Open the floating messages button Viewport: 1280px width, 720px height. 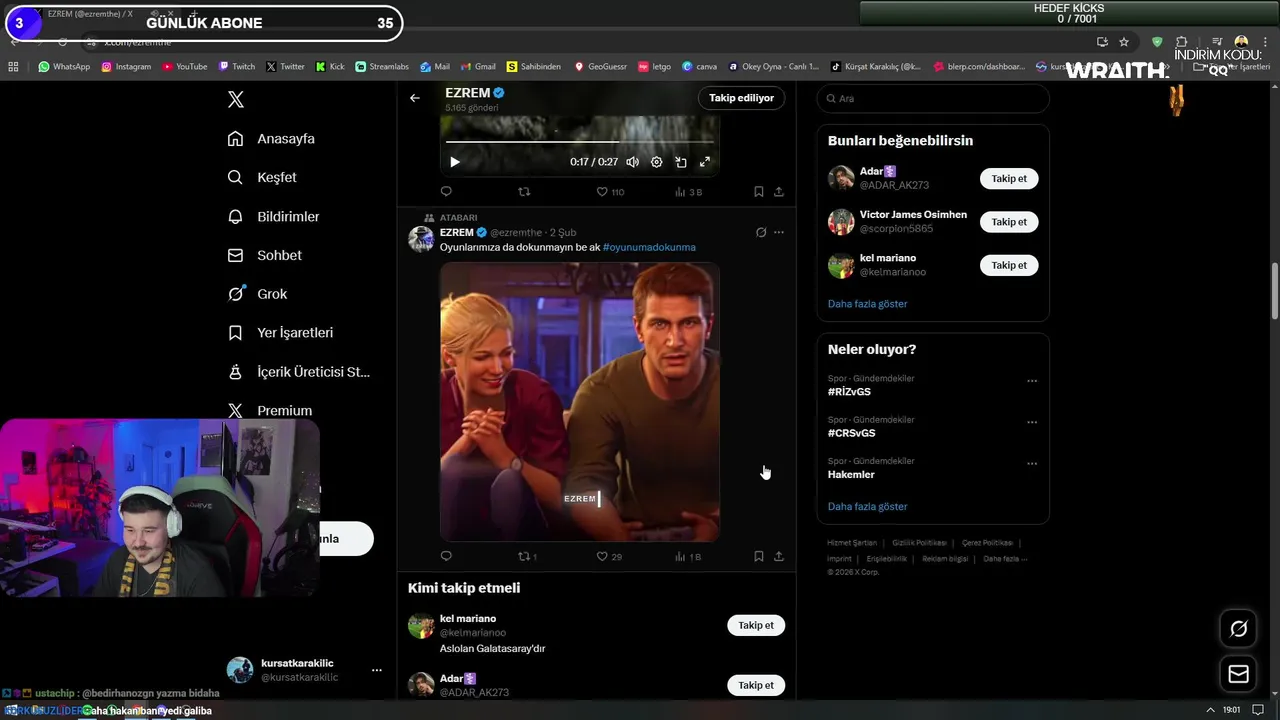pyautogui.click(x=1238, y=674)
